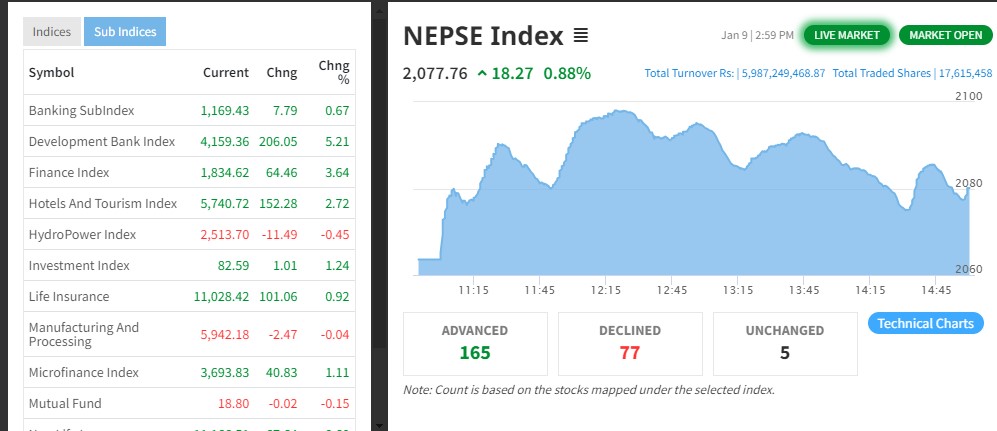This screenshot has height=431, width=997.
Task: Select the Sub Indices tab
Action: click(125, 32)
